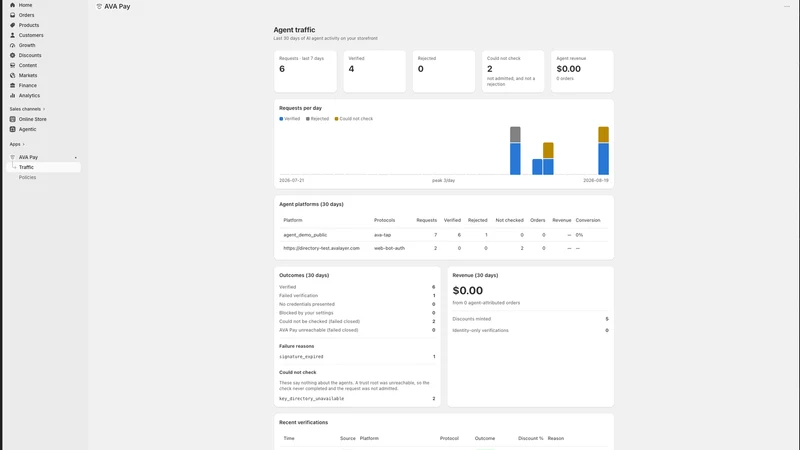Click the agent_demo_public platform row
The image size is (800, 450).
(x=444, y=235)
